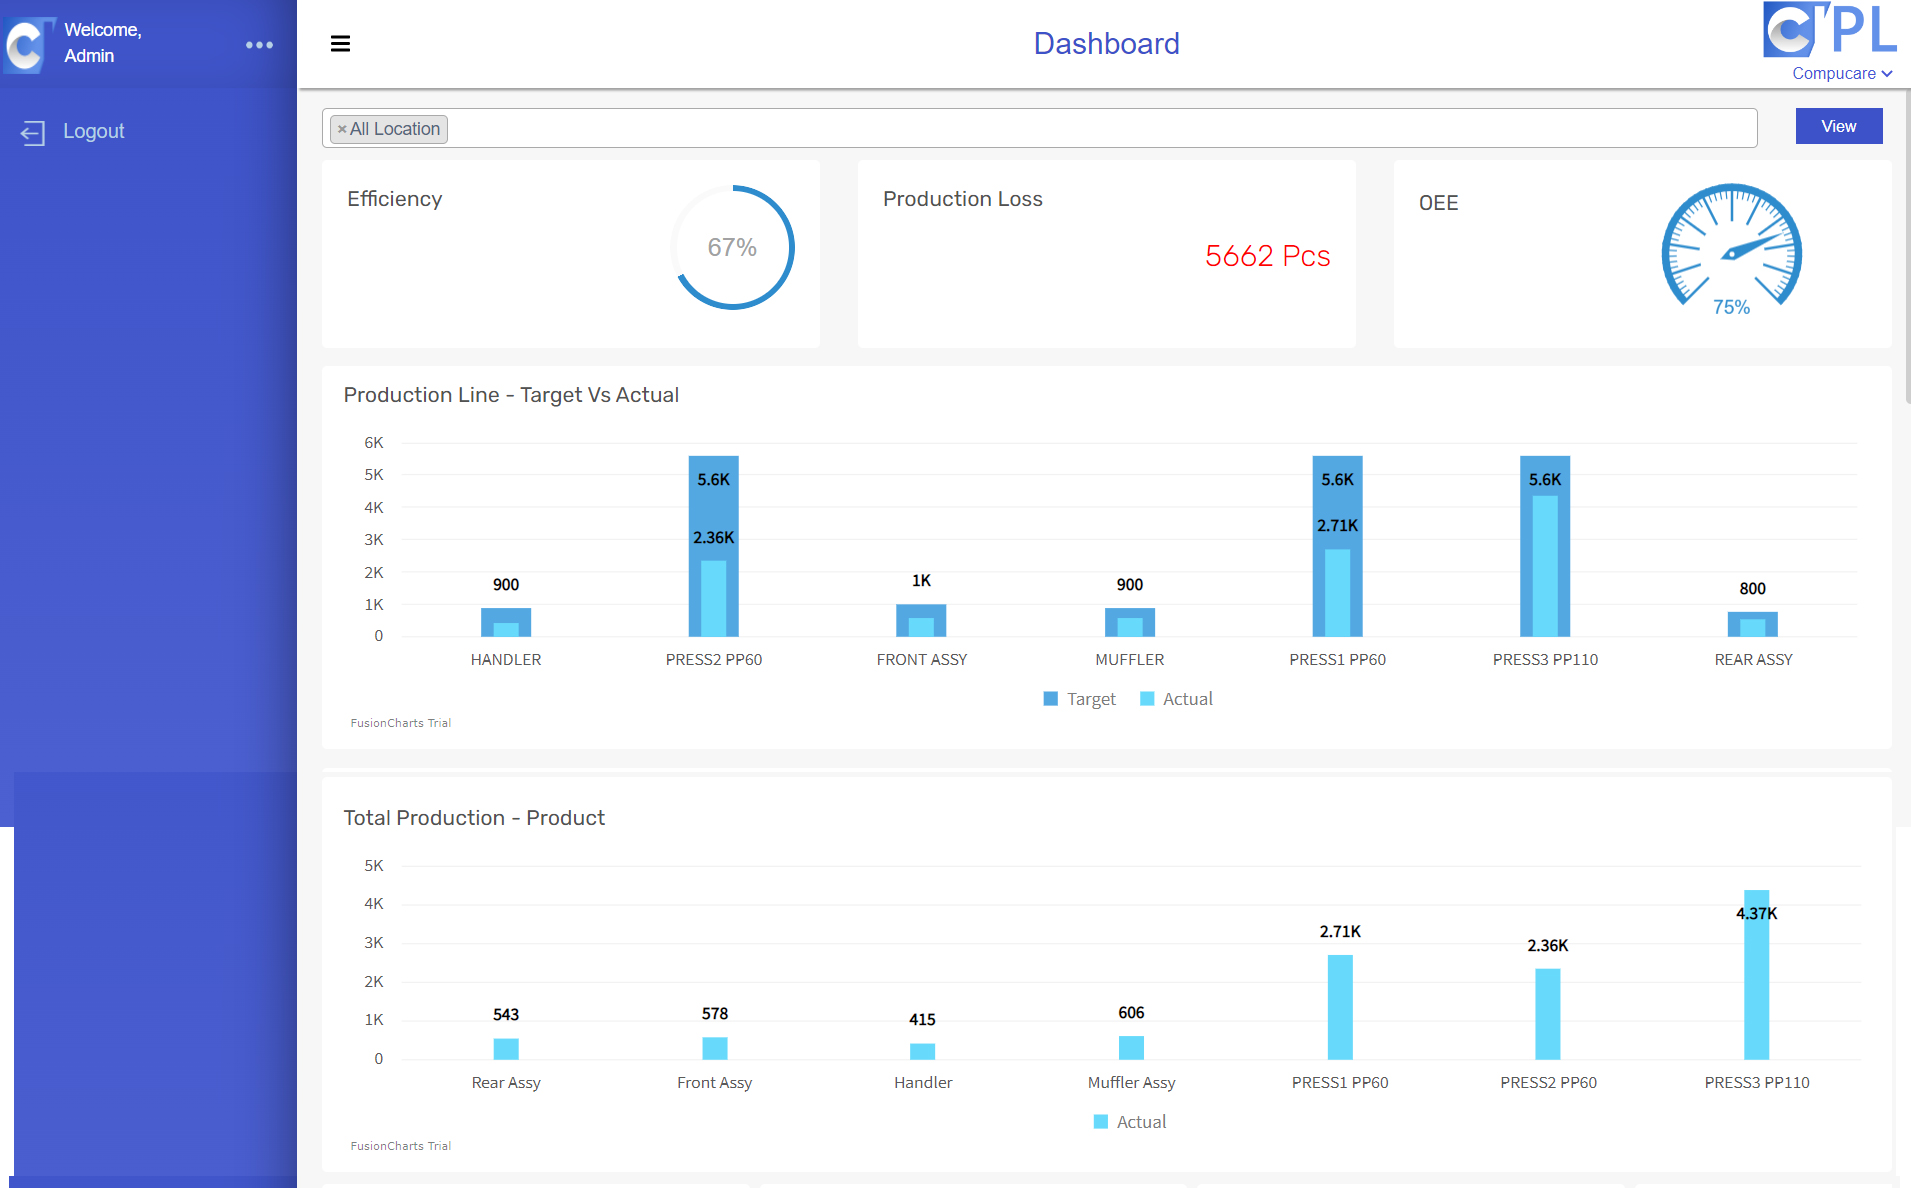Toggle the Actual legend under Total Production chart
The width and height of the screenshot is (1911, 1188).
pos(1129,1121)
